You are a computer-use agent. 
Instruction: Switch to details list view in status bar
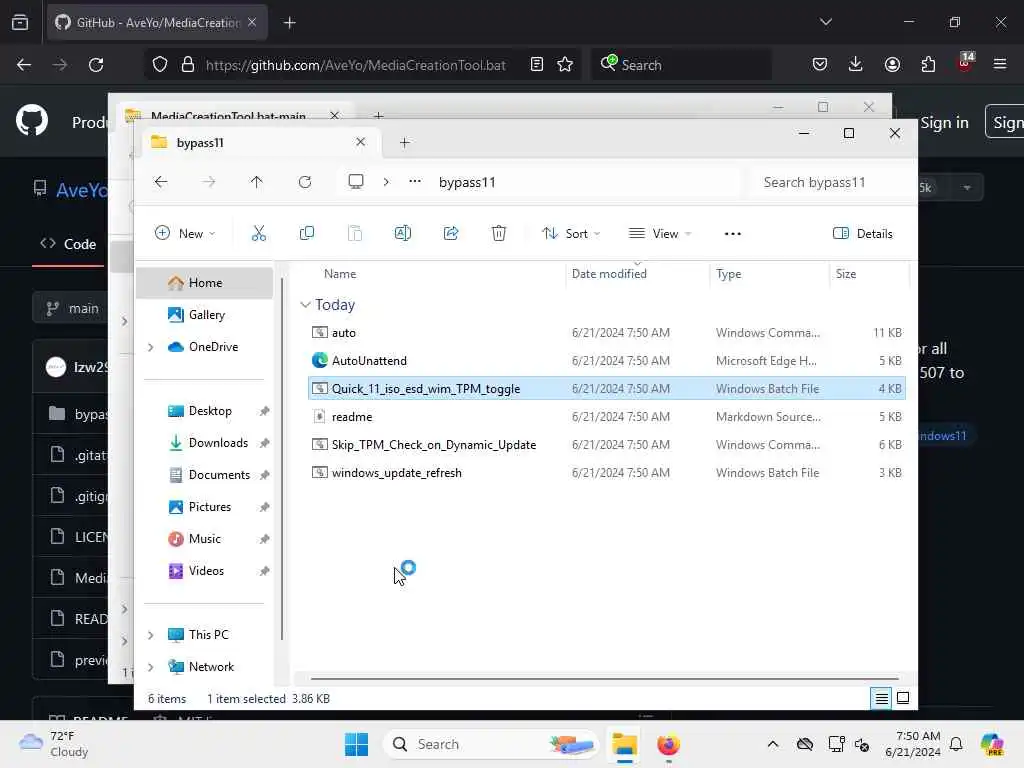coord(881,698)
